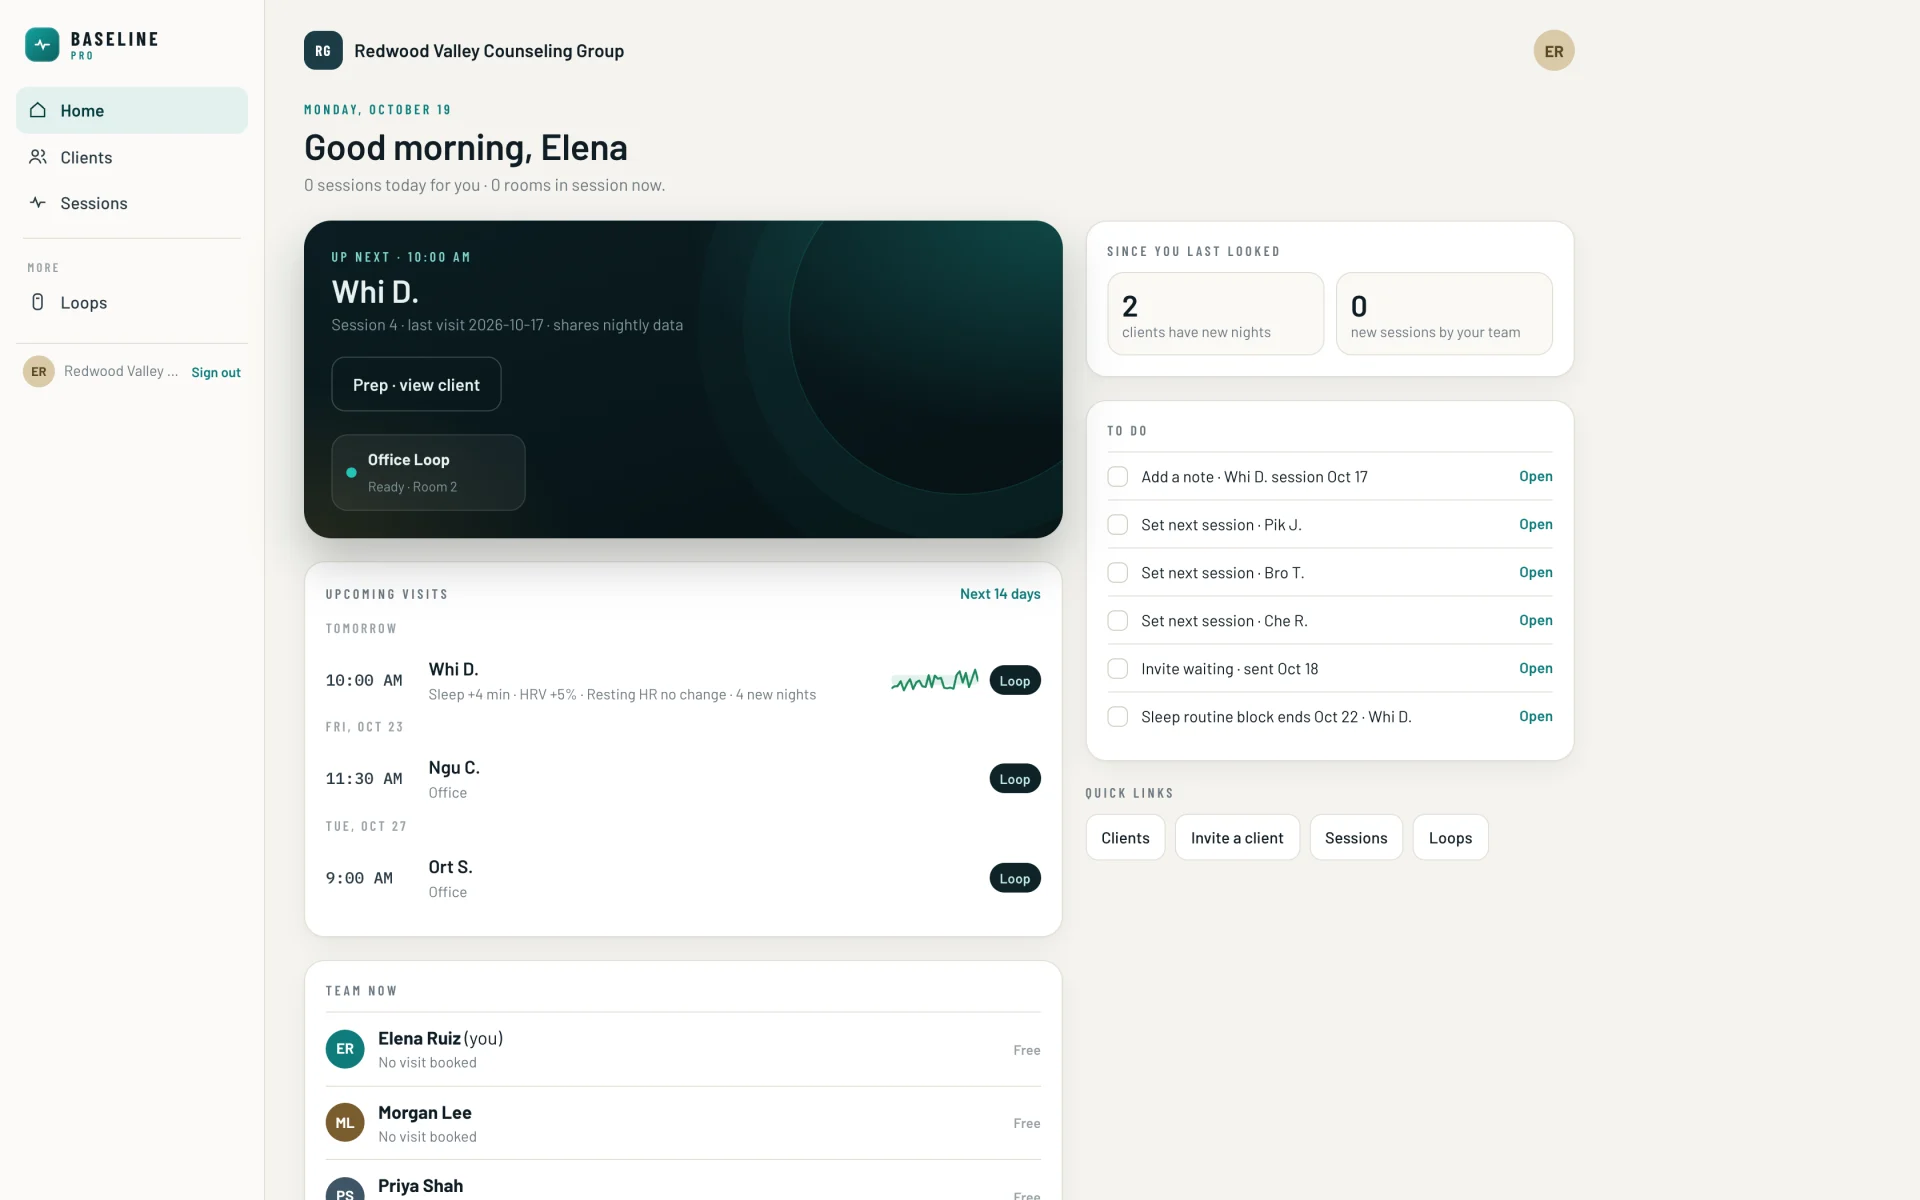Click Redwood Valley Counseling Group title
This screenshot has width=1920, height=1200.
(489, 51)
